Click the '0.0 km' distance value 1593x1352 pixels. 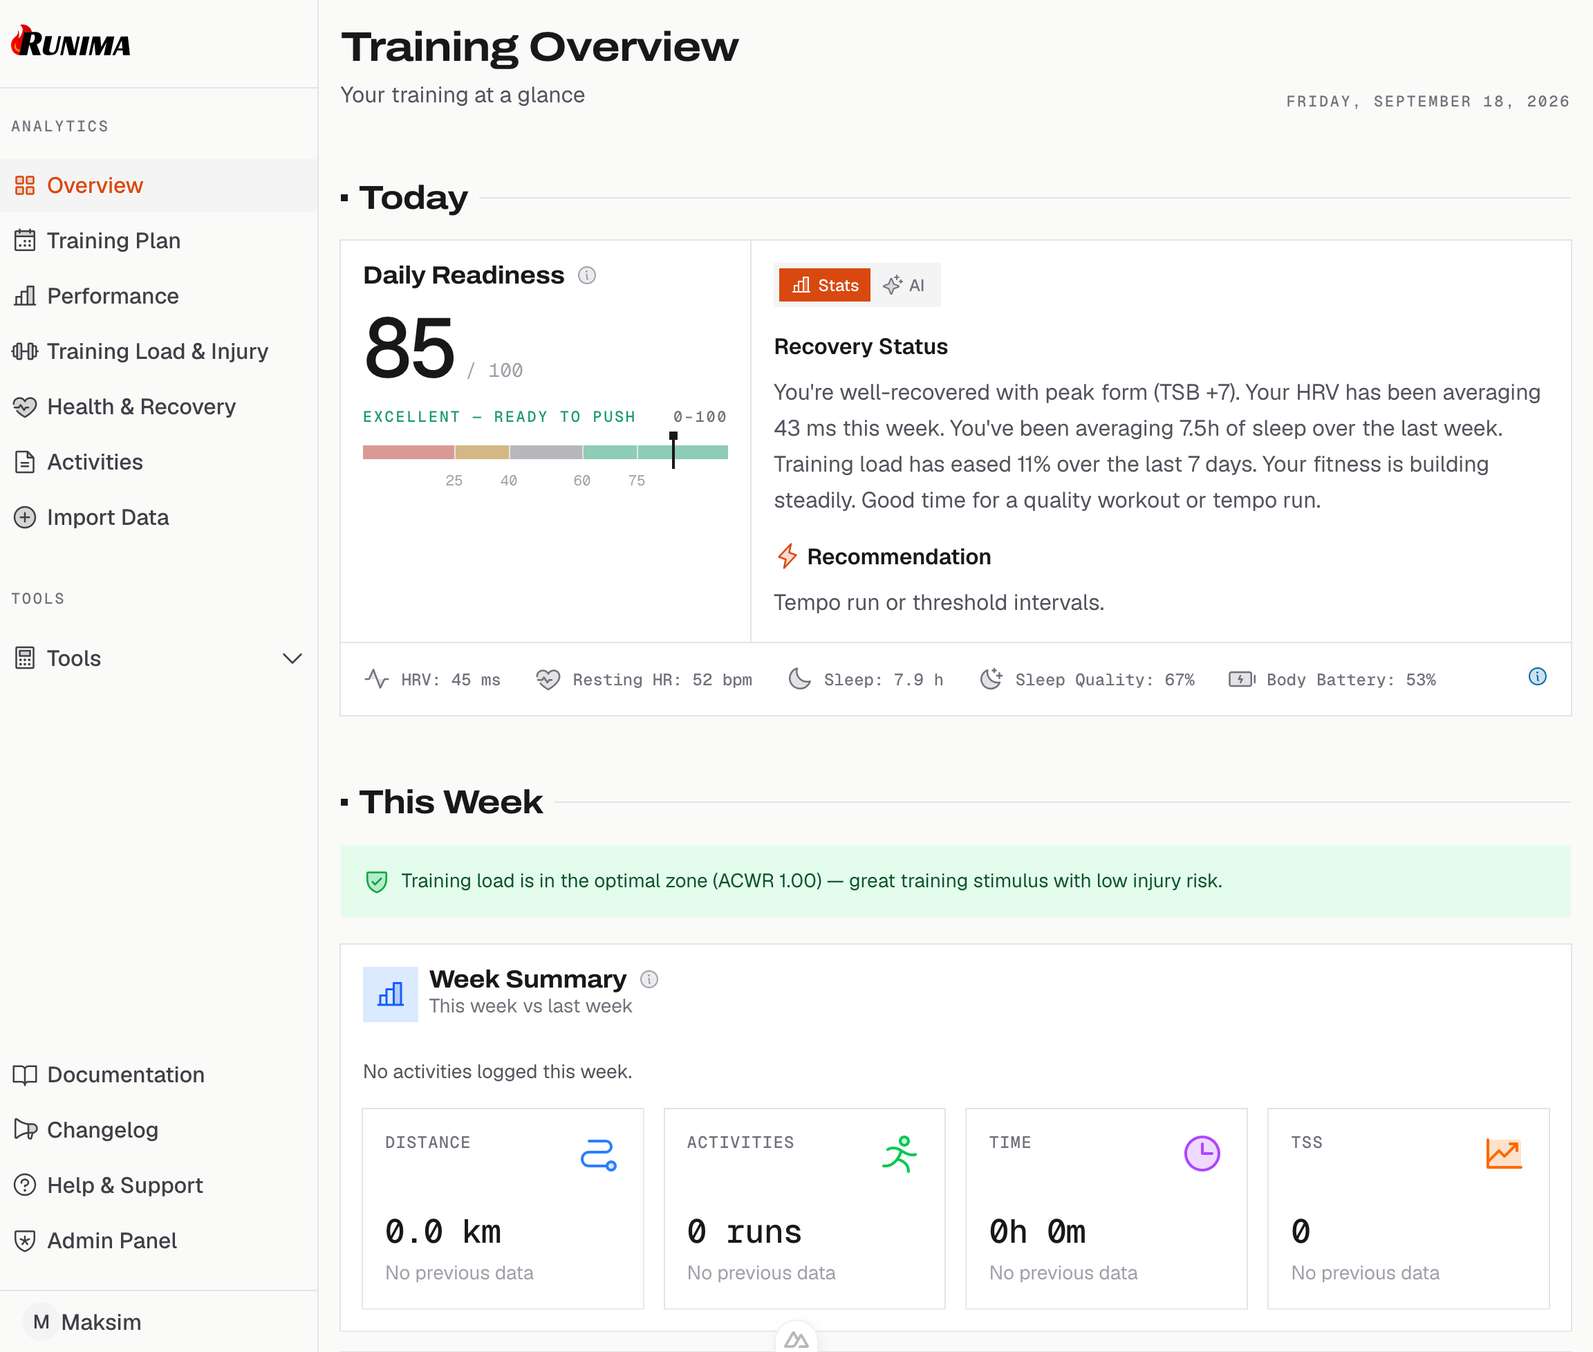pos(443,1231)
